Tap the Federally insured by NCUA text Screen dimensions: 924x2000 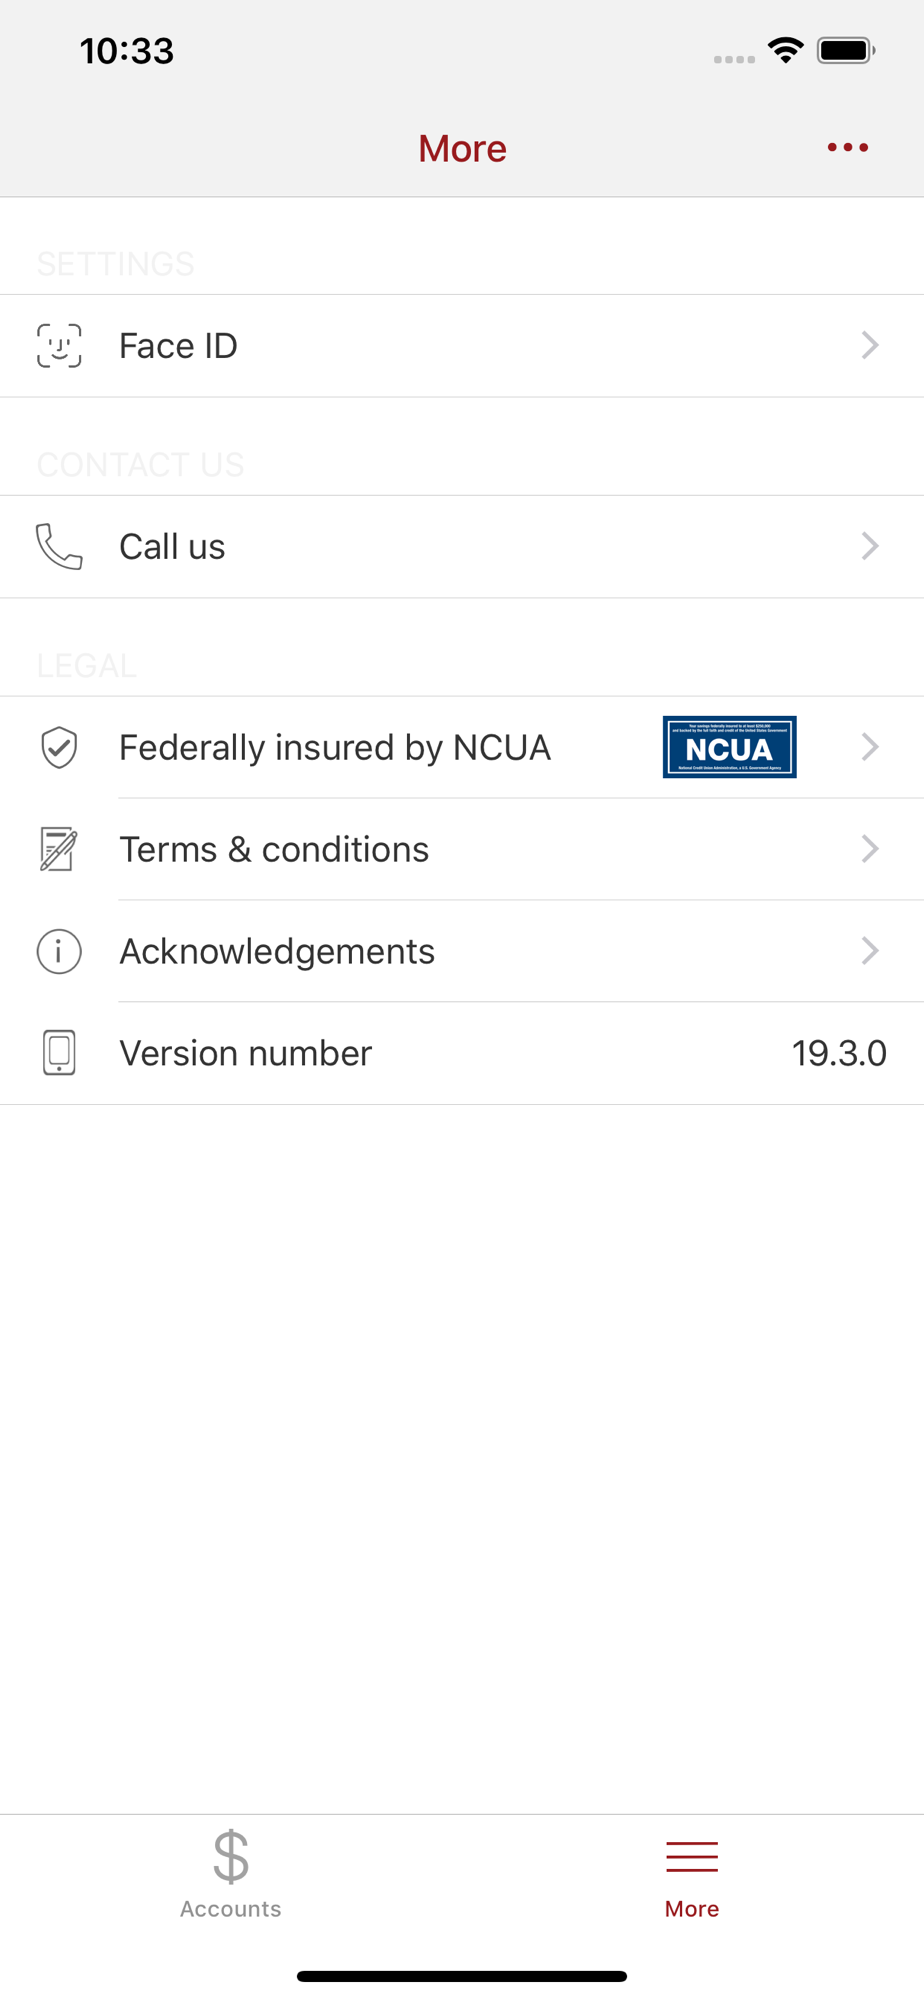coord(335,748)
